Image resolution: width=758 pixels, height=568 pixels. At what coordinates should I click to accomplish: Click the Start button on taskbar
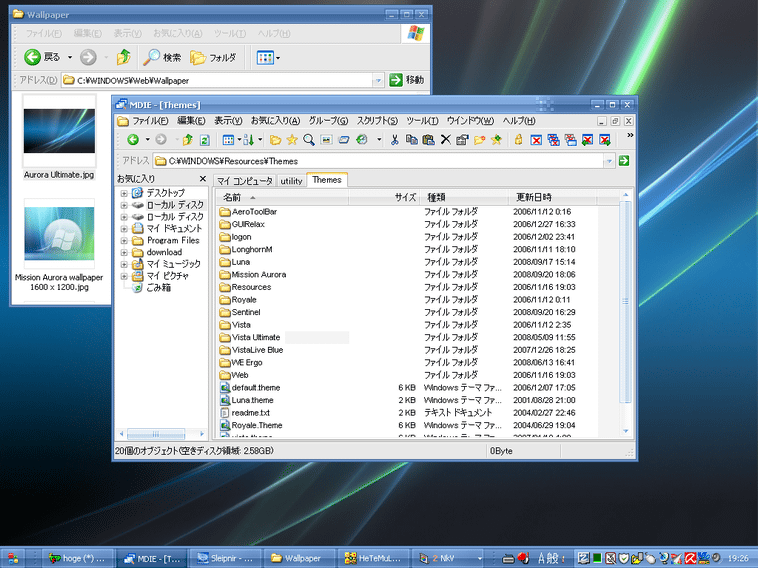[14, 558]
